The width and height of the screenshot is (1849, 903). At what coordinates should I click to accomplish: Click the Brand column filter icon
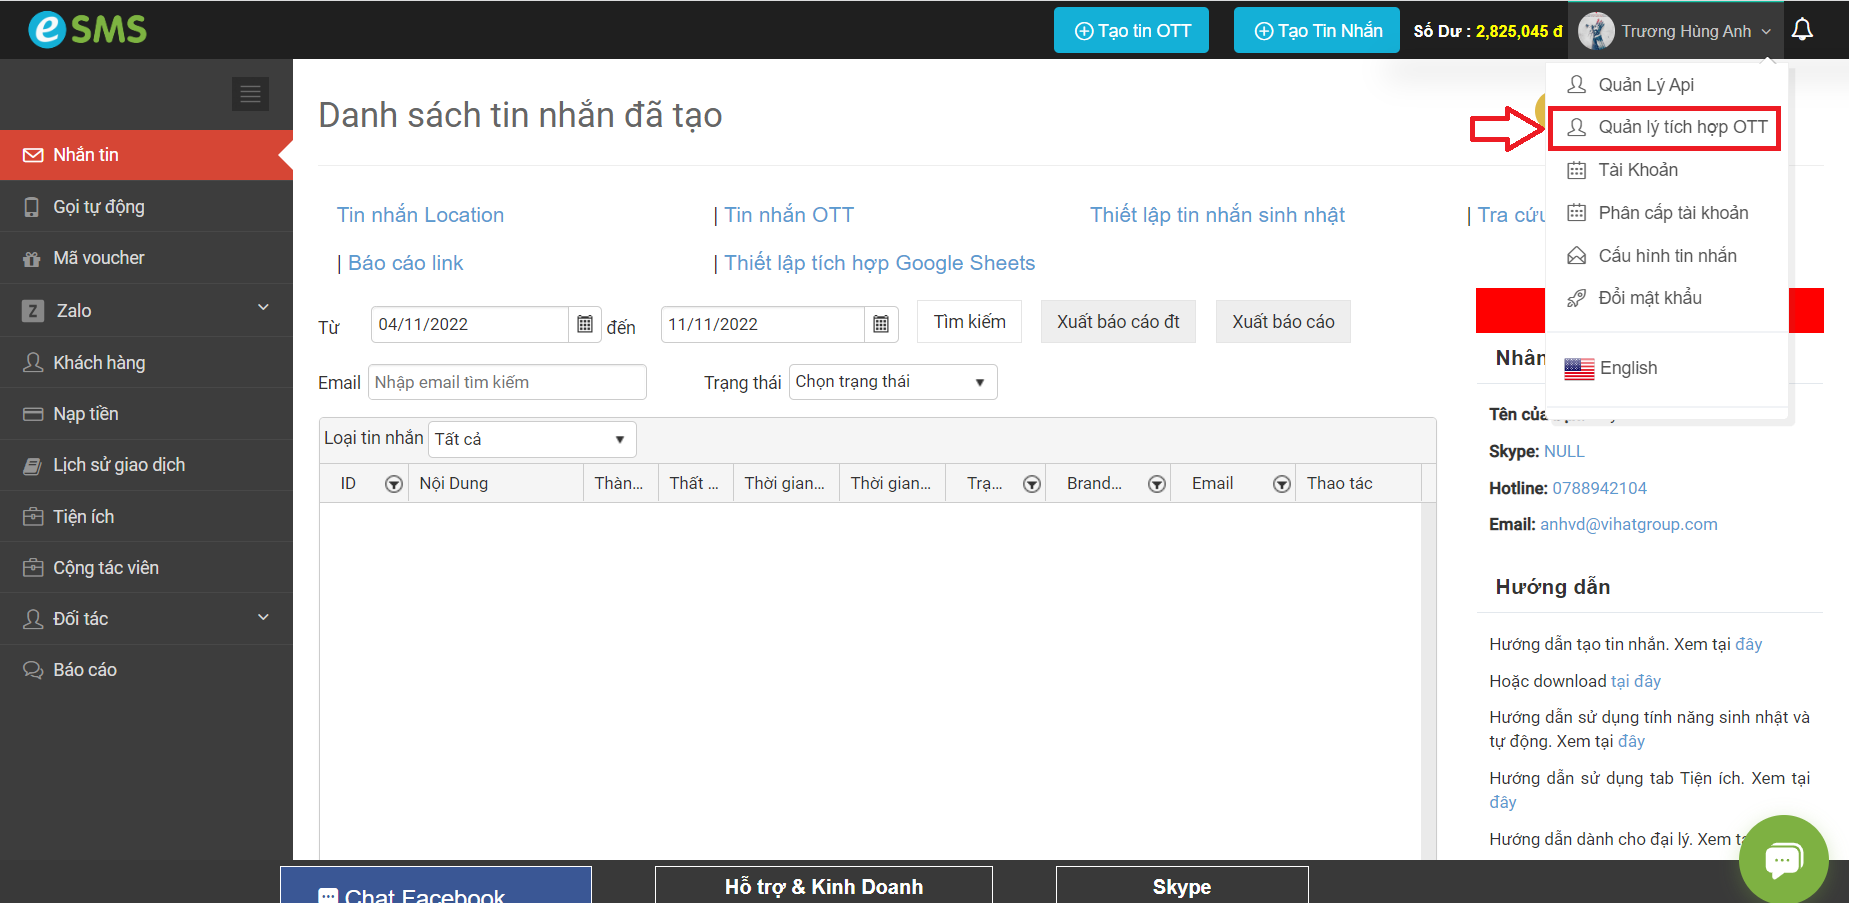coord(1156,484)
